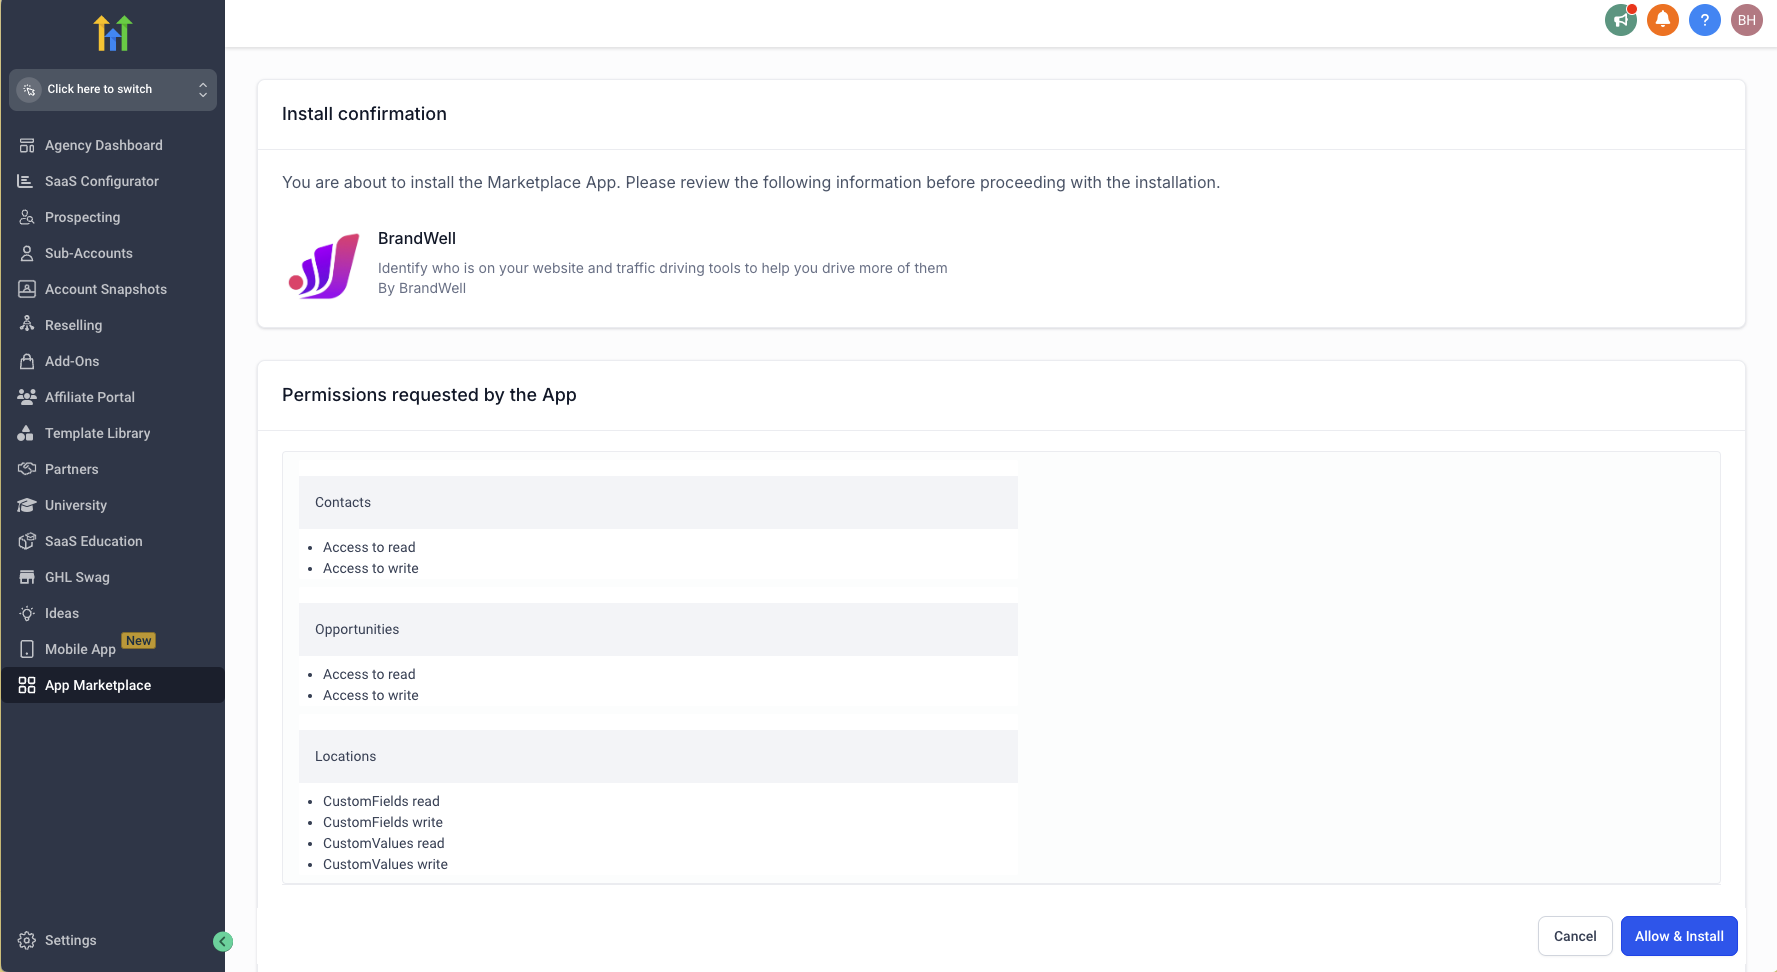Image resolution: width=1777 pixels, height=972 pixels.
Task: Open the announcements megaphone icon
Action: [1621, 20]
